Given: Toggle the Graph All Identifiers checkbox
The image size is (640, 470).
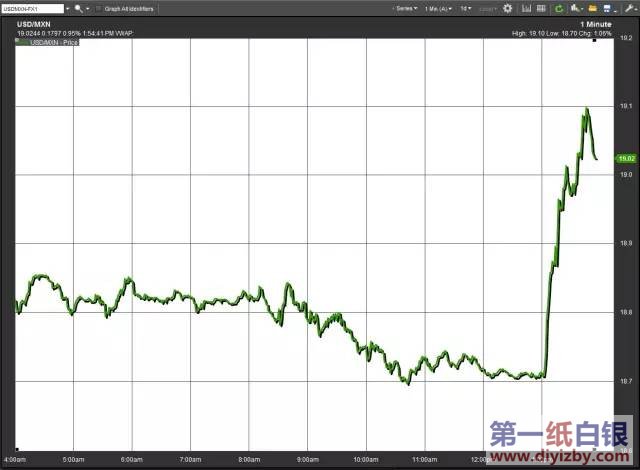Looking at the screenshot, I should coord(97,8).
